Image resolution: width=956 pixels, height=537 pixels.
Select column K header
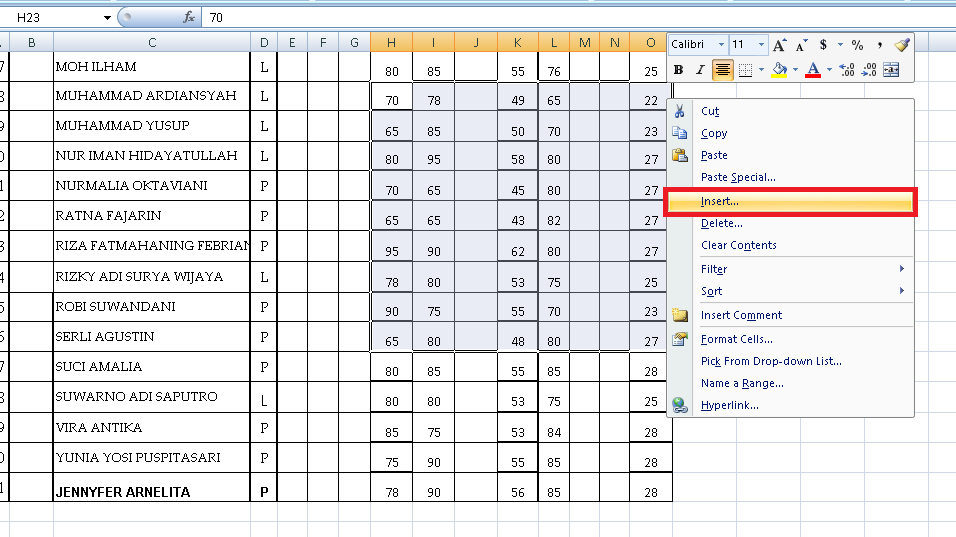click(x=518, y=42)
